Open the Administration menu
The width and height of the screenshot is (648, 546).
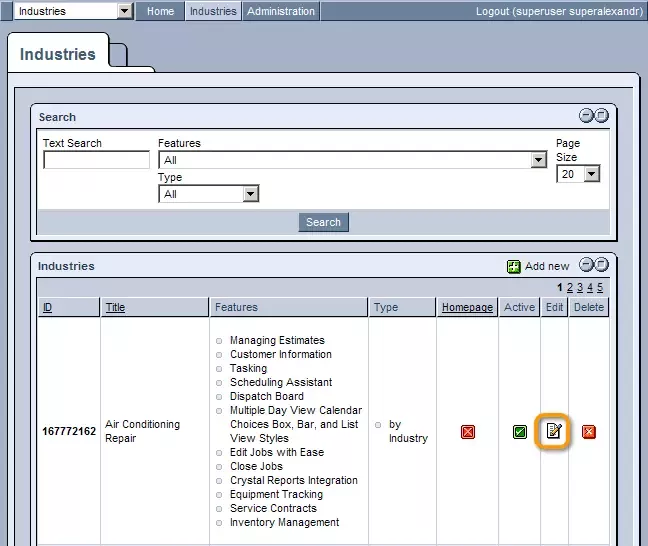pyautogui.click(x=281, y=11)
